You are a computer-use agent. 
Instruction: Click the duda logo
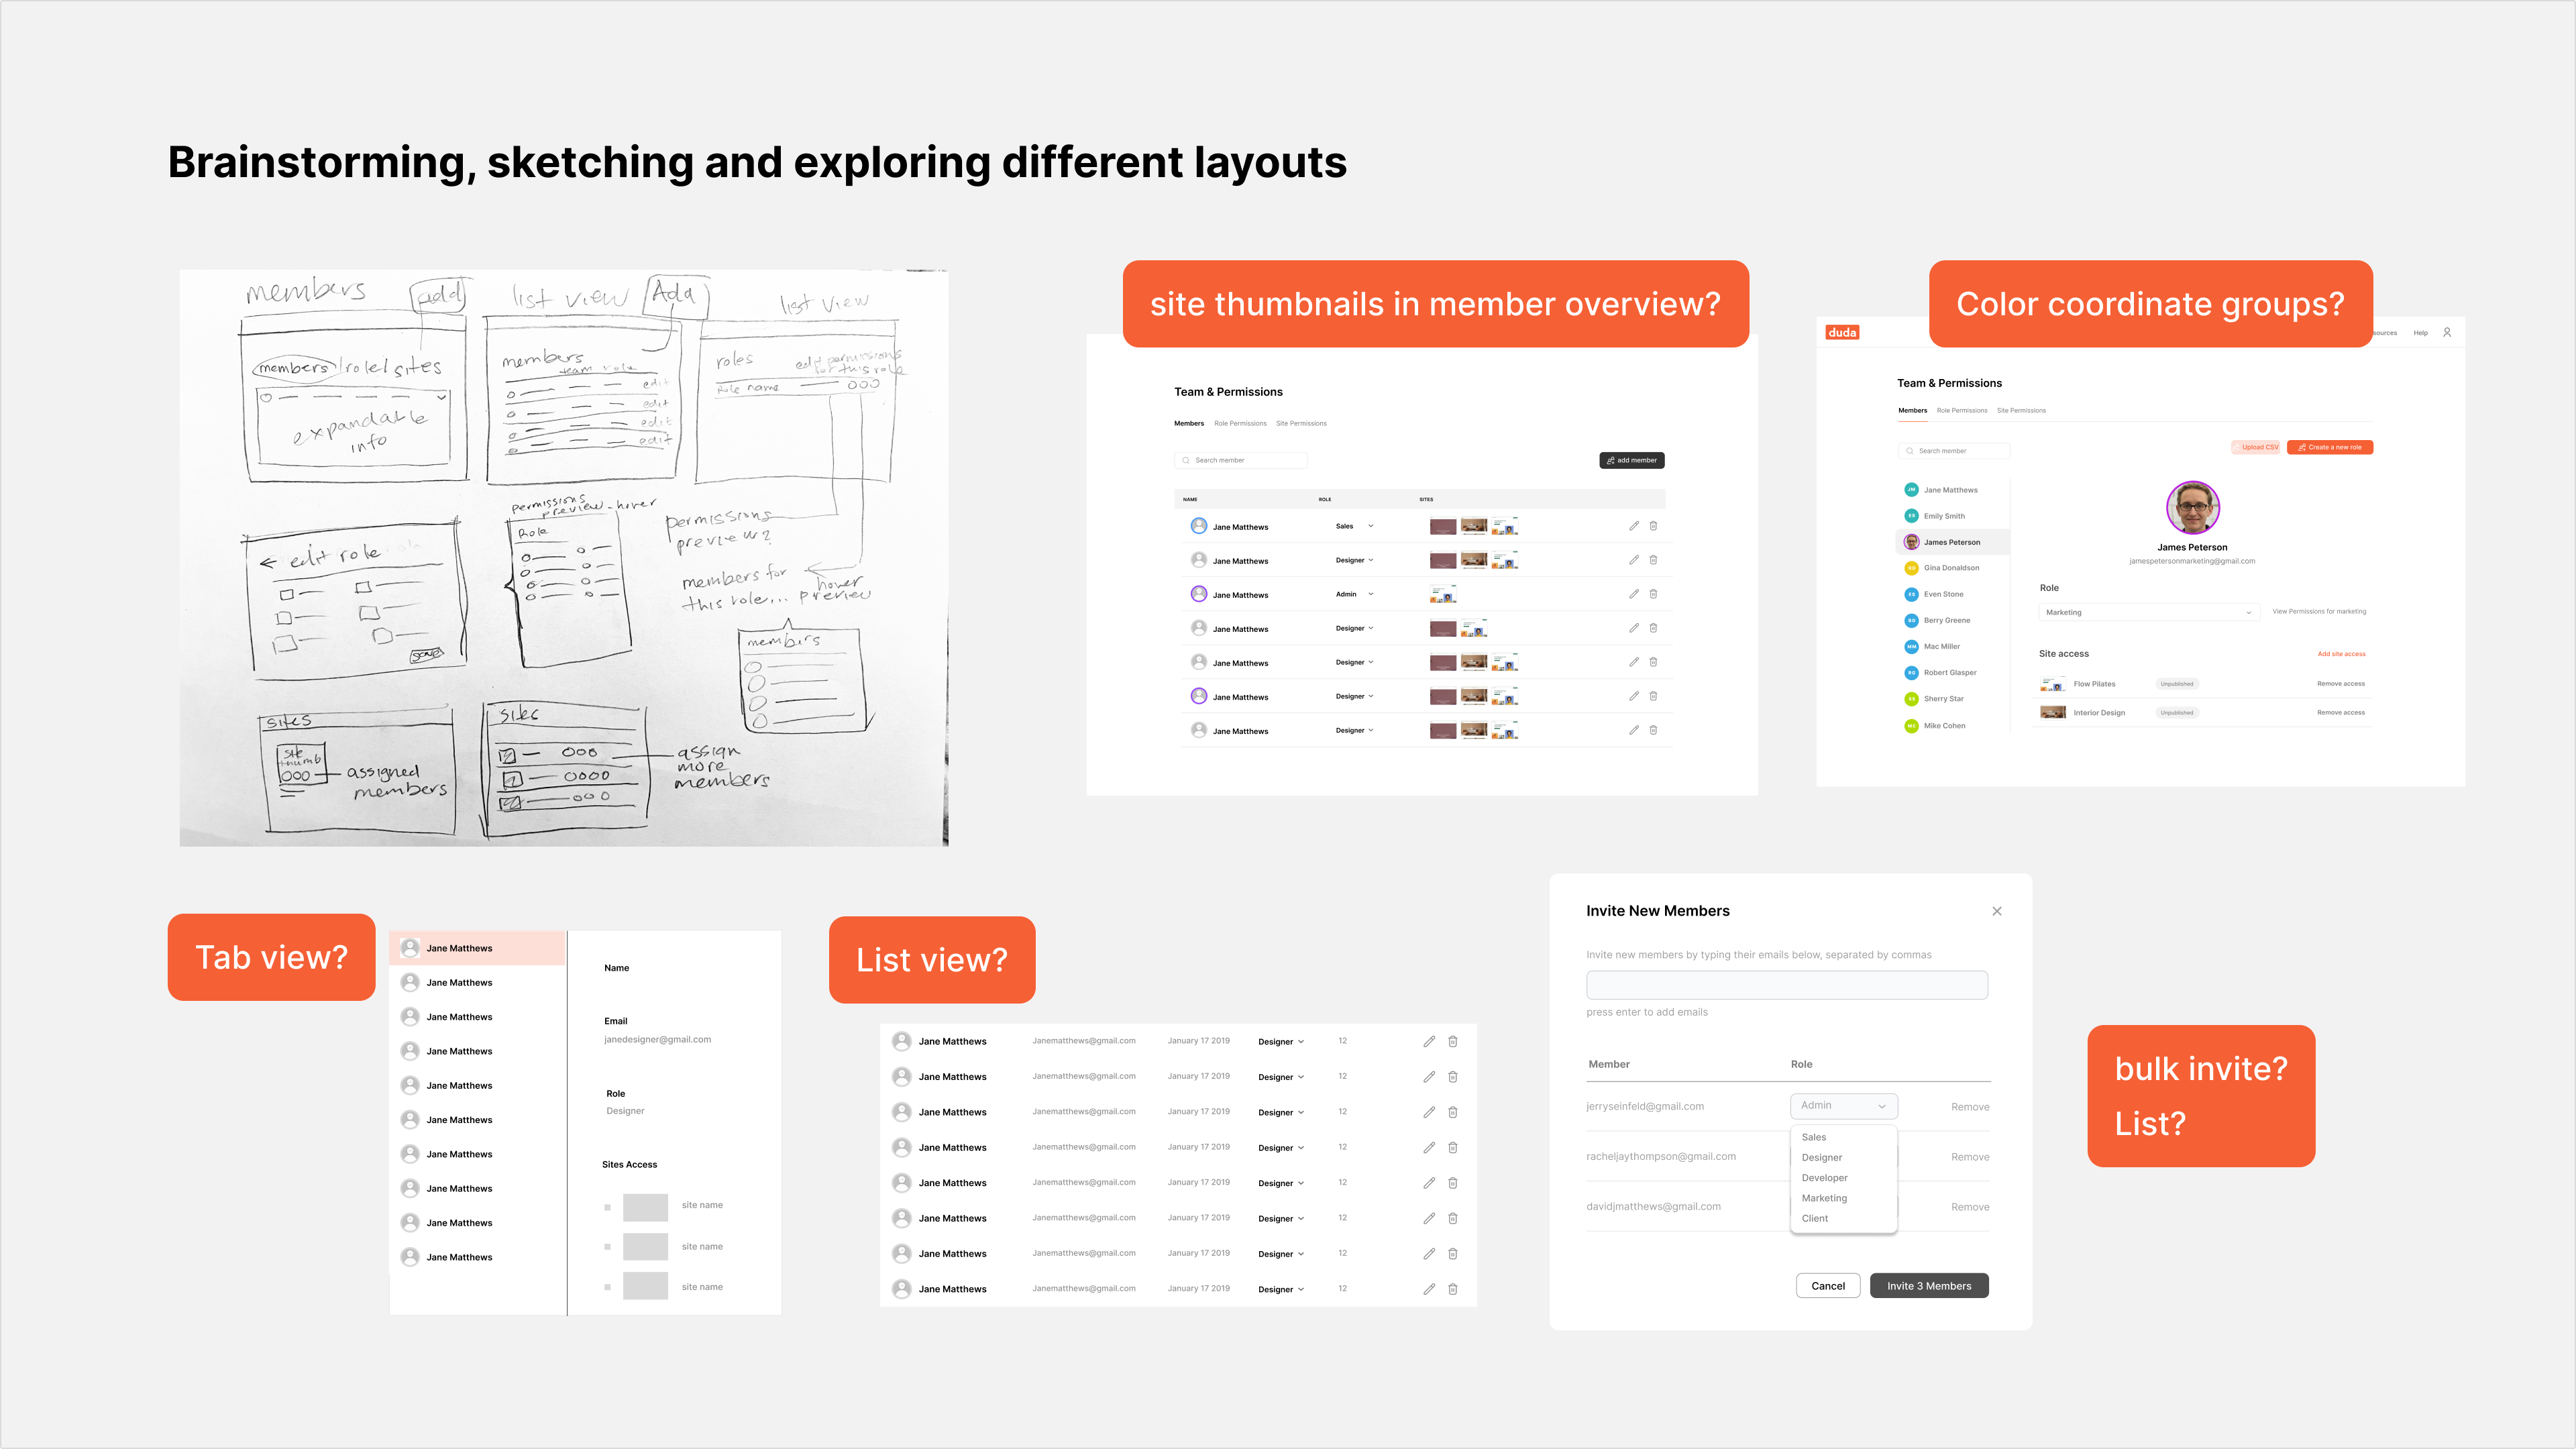(1842, 333)
